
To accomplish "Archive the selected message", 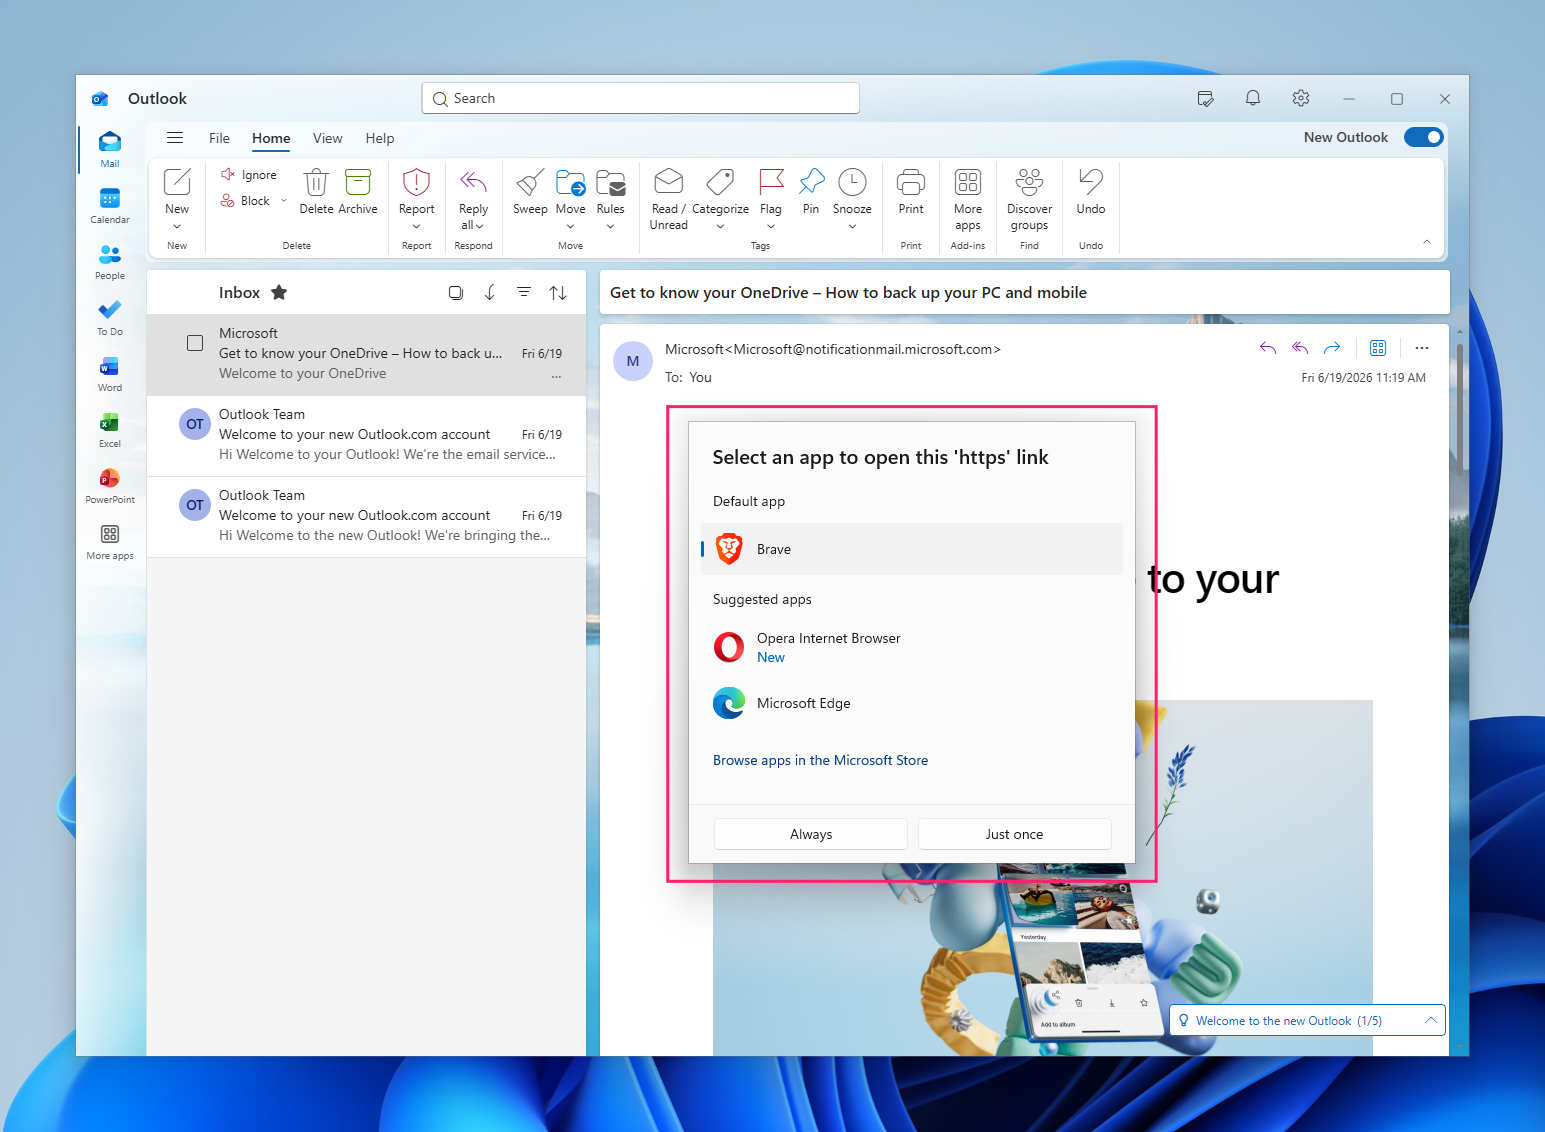I will click(x=358, y=191).
